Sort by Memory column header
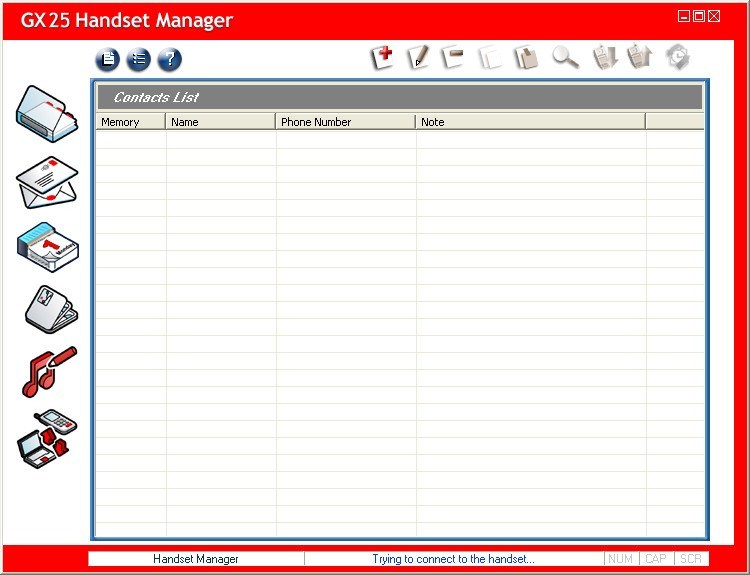The width and height of the screenshot is (750, 575). tap(131, 122)
